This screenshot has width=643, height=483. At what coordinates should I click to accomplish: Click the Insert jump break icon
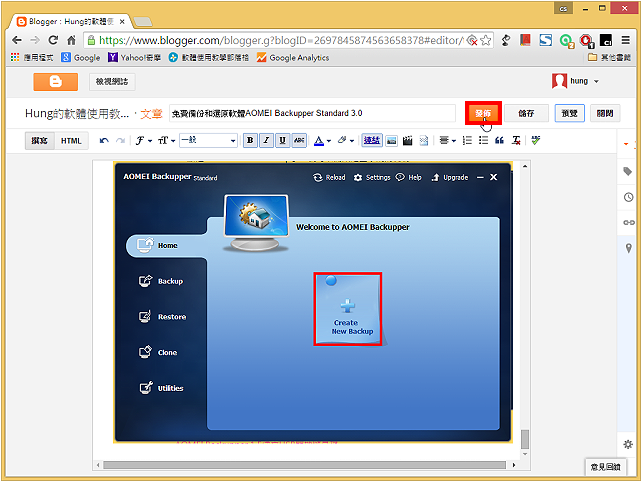pyautogui.click(x=424, y=141)
